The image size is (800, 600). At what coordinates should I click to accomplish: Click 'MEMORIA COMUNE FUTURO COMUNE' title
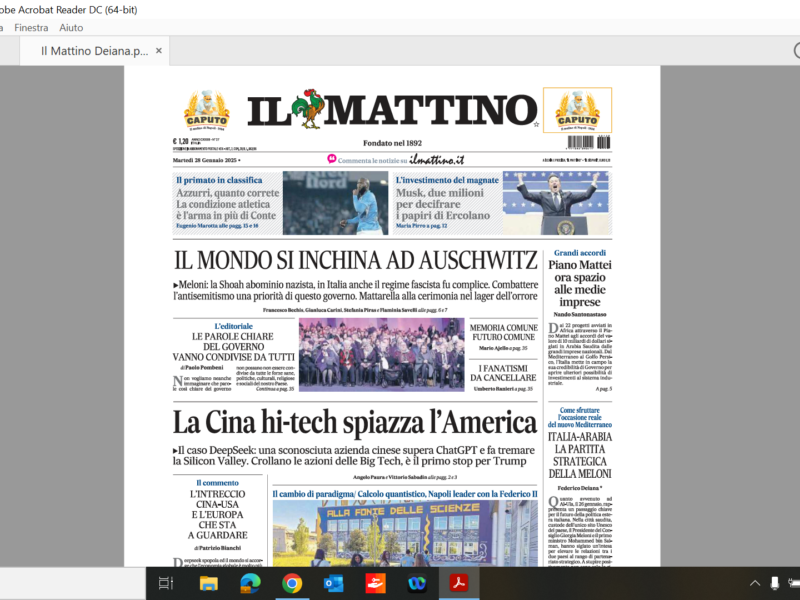(x=504, y=332)
